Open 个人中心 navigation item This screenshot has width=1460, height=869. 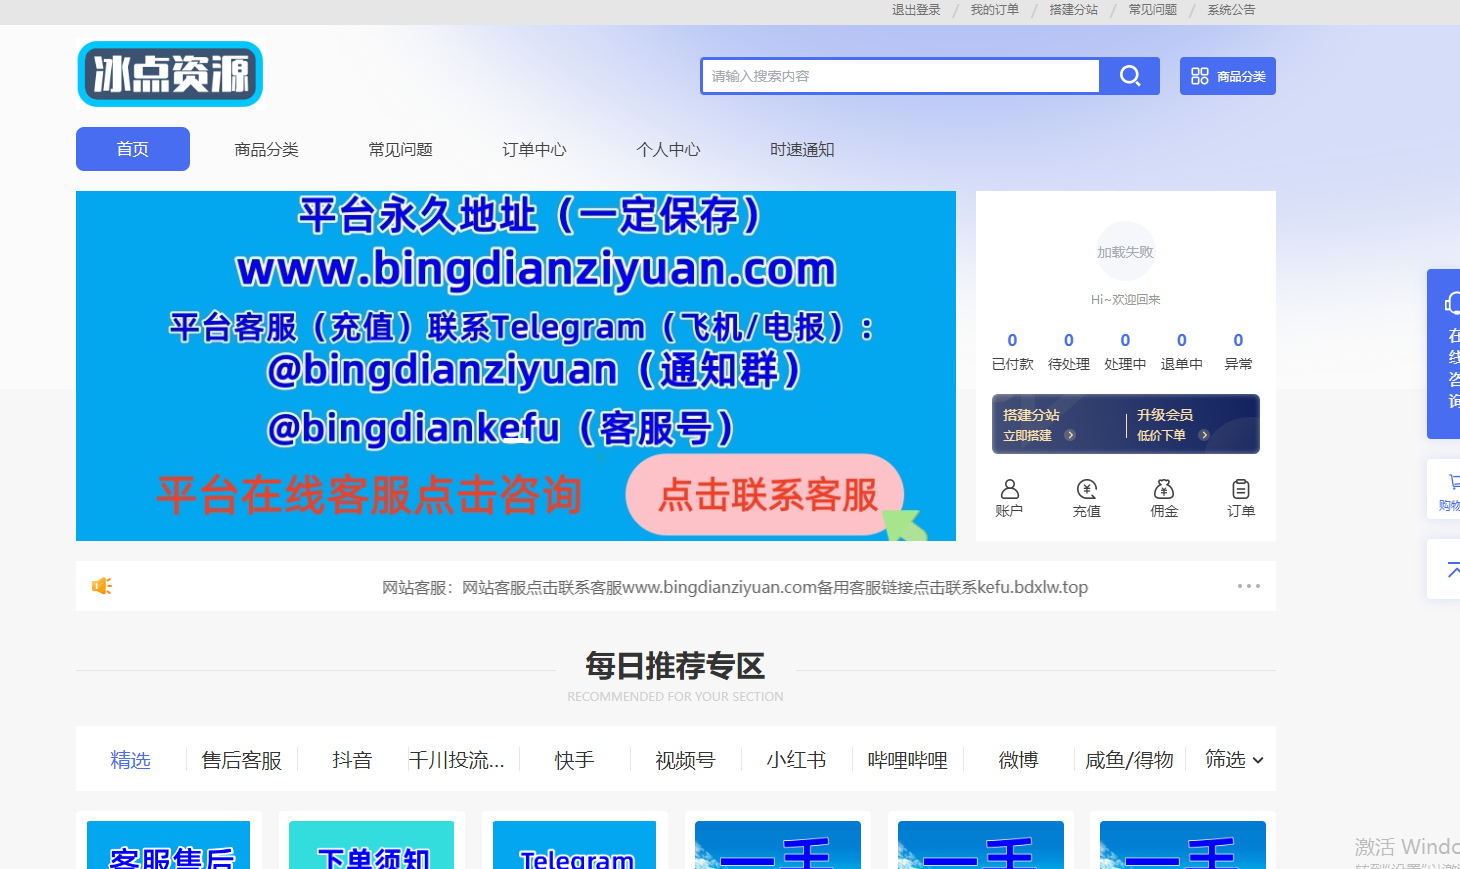pos(669,149)
